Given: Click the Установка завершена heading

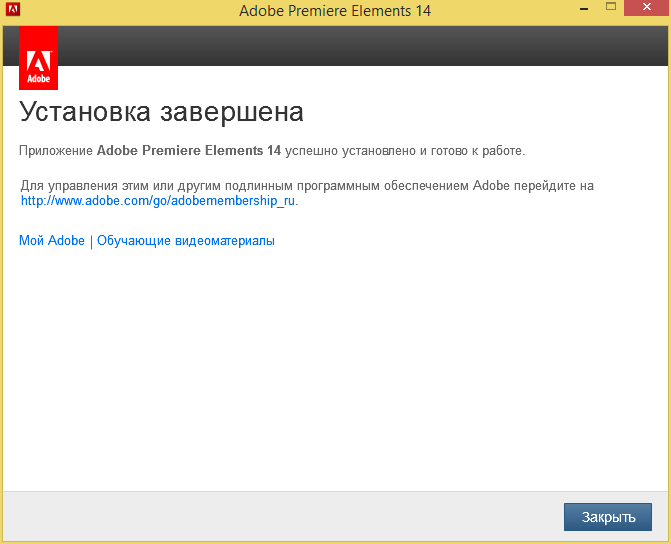Looking at the screenshot, I should click(161, 112).
